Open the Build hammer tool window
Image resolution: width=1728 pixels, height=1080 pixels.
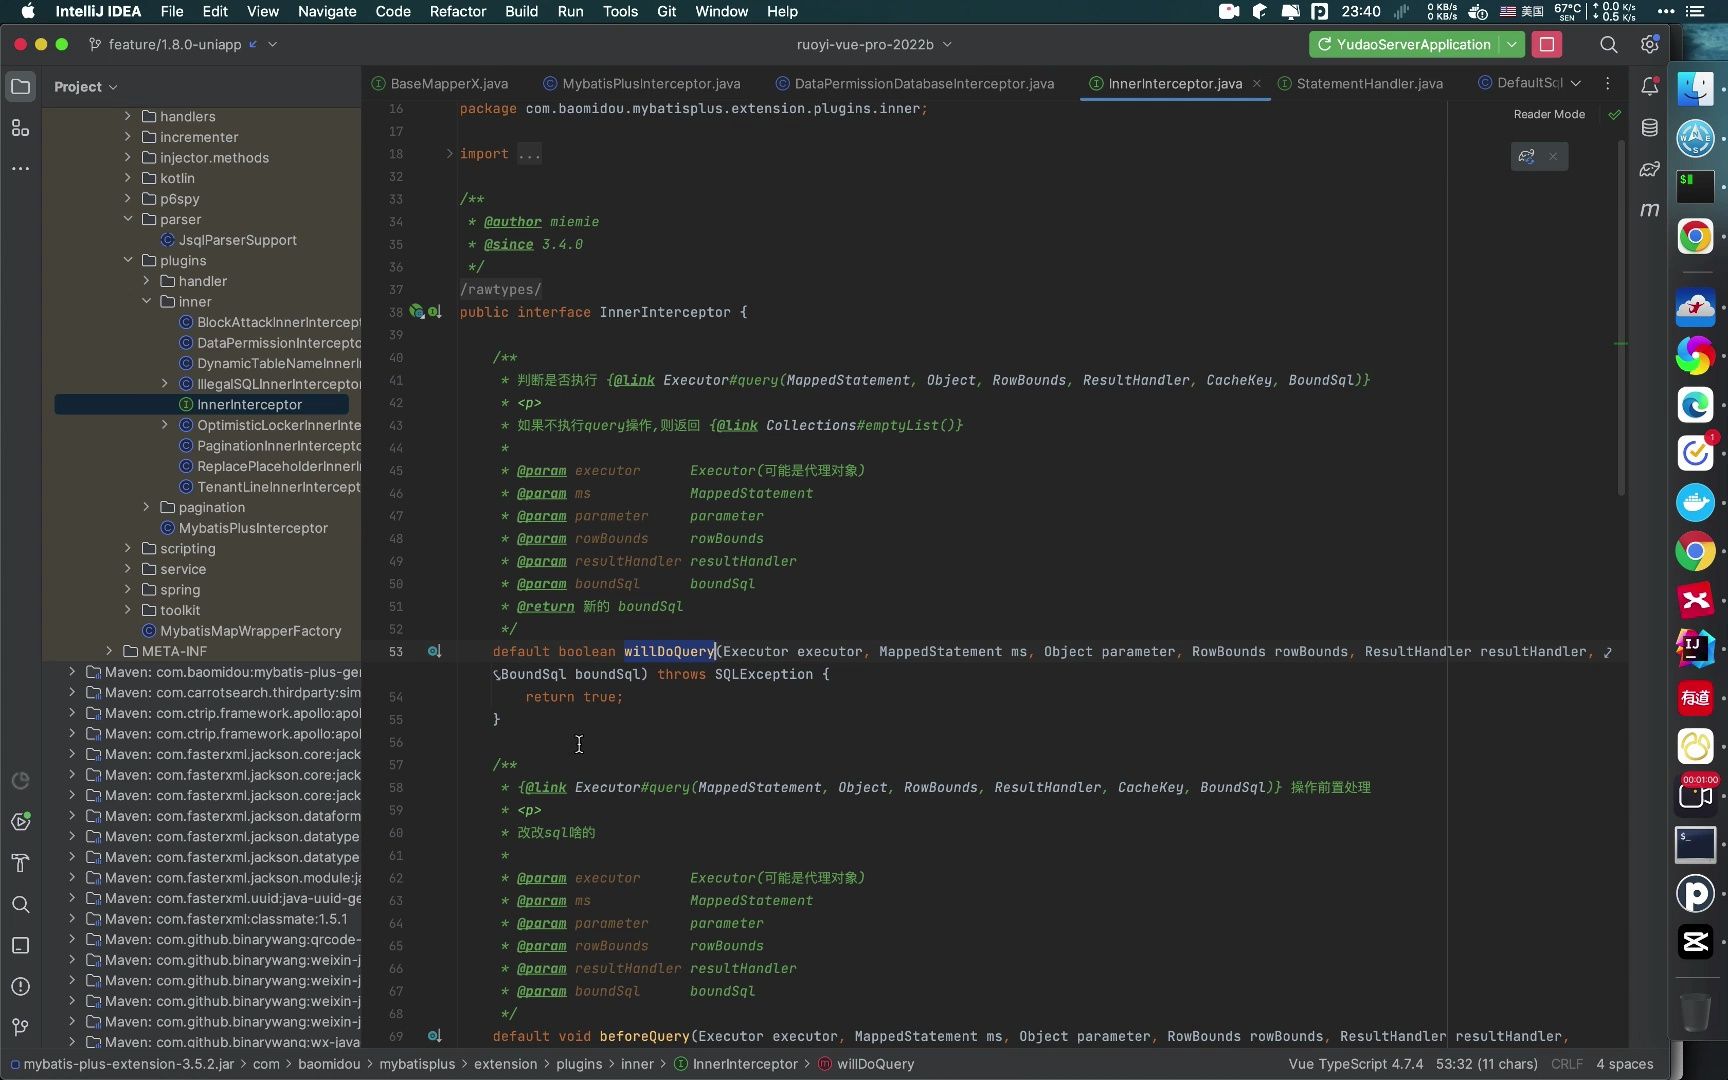20,863
